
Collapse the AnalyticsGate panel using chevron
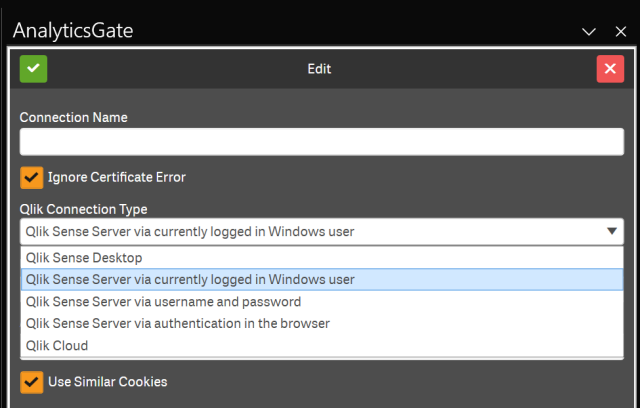click(589, 32)
